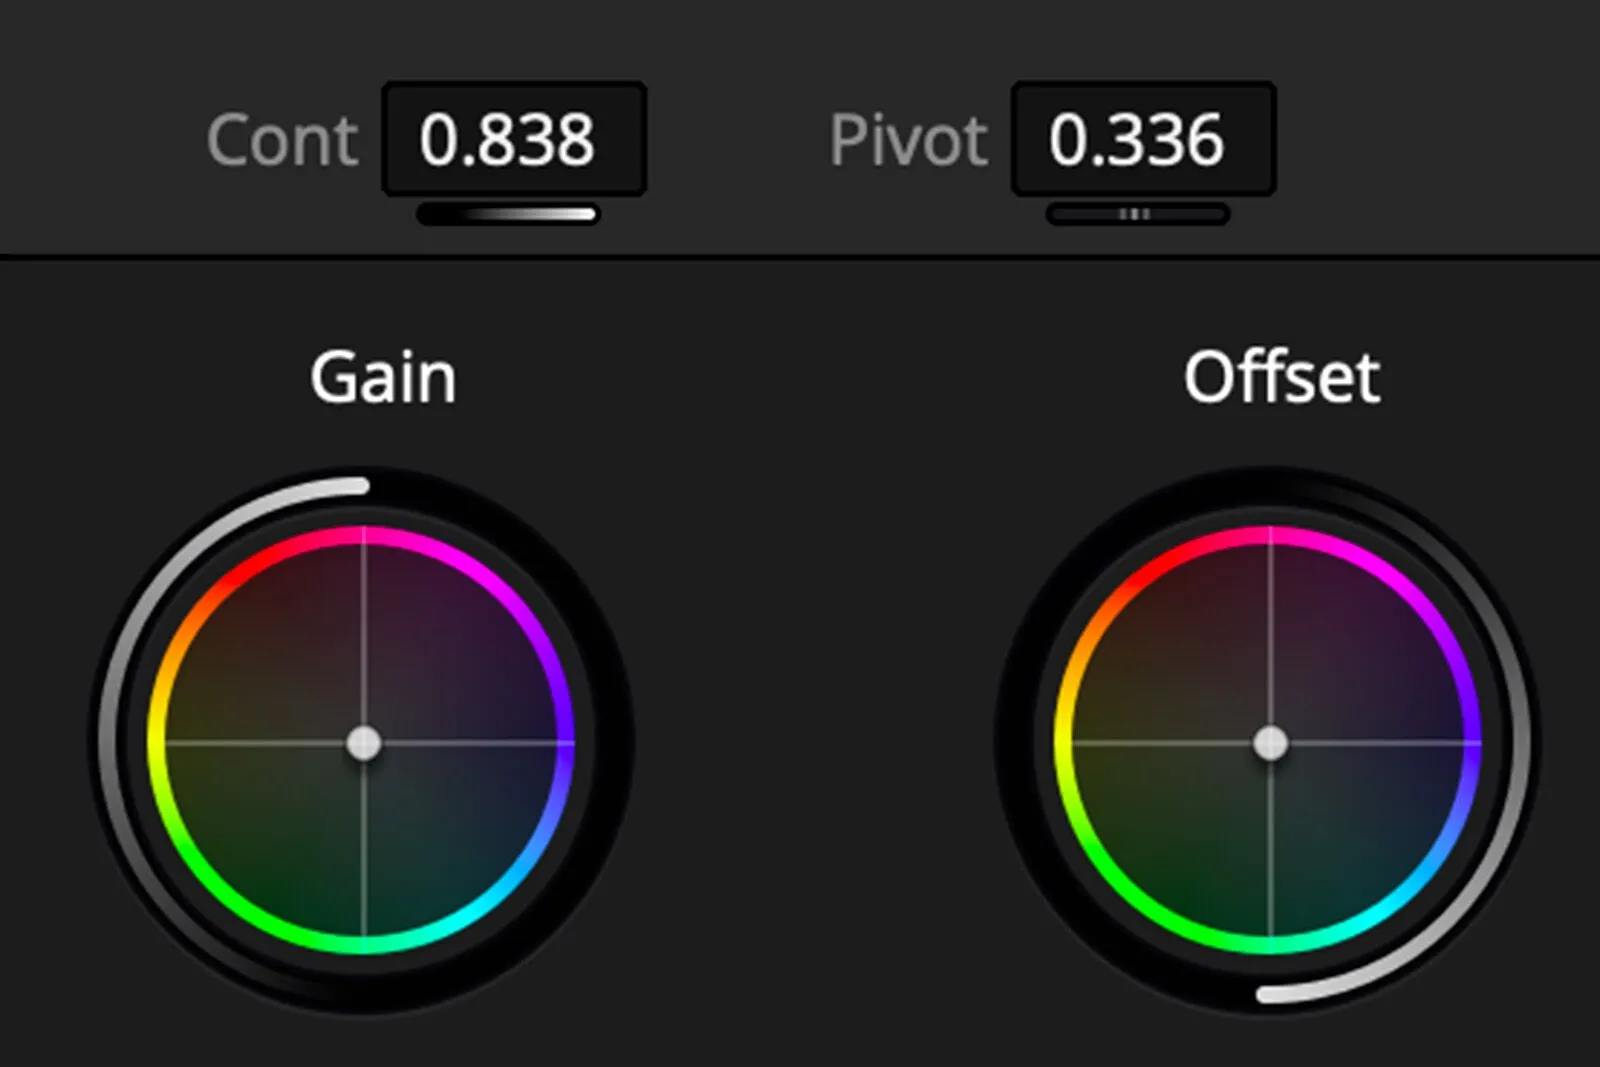The height and width of the screenshot is (1067, 1600).
Task: Click the Pivot label
Action: pyautogui.click(x=908, y=140)
